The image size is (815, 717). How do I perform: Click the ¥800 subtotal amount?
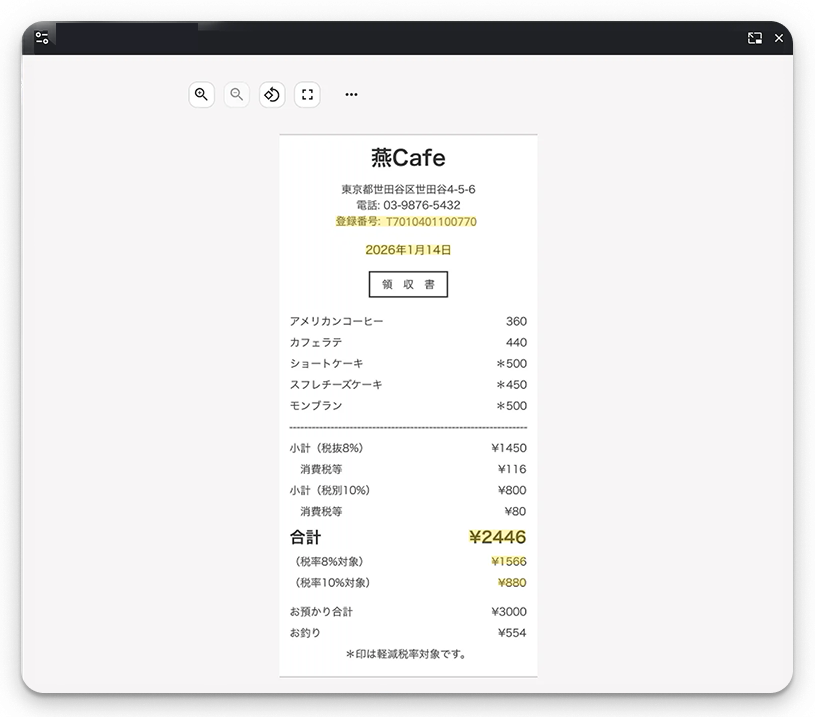[x=512, y=490]
